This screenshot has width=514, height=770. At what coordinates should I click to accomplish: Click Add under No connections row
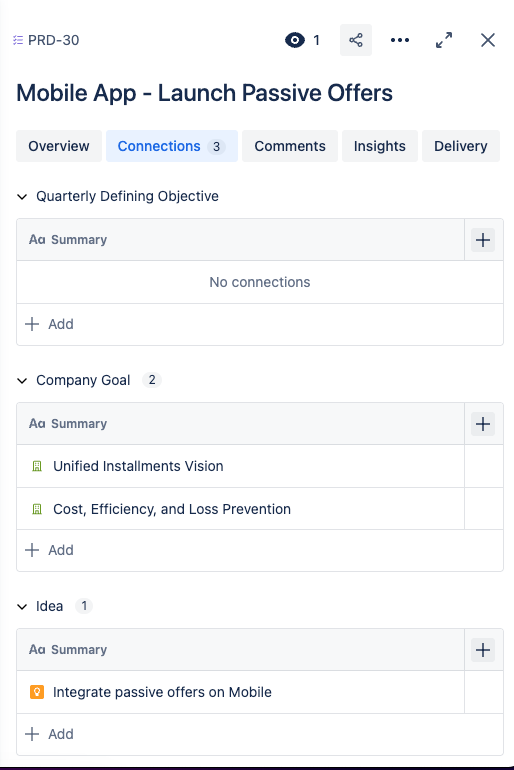click(49, 324)
